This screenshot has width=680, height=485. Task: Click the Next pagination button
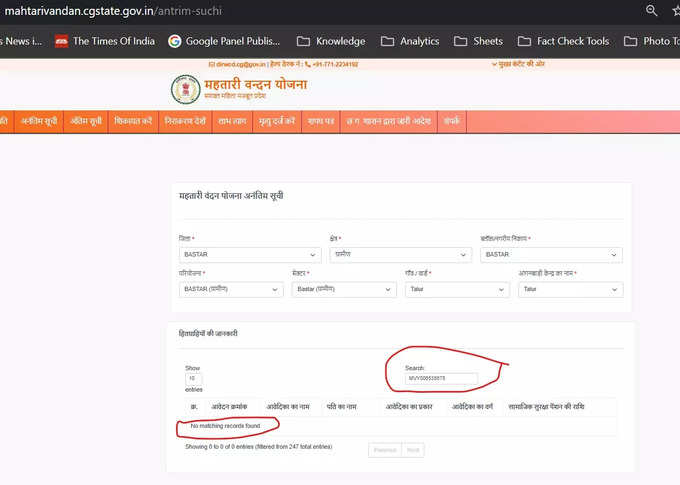click(413, 451)
